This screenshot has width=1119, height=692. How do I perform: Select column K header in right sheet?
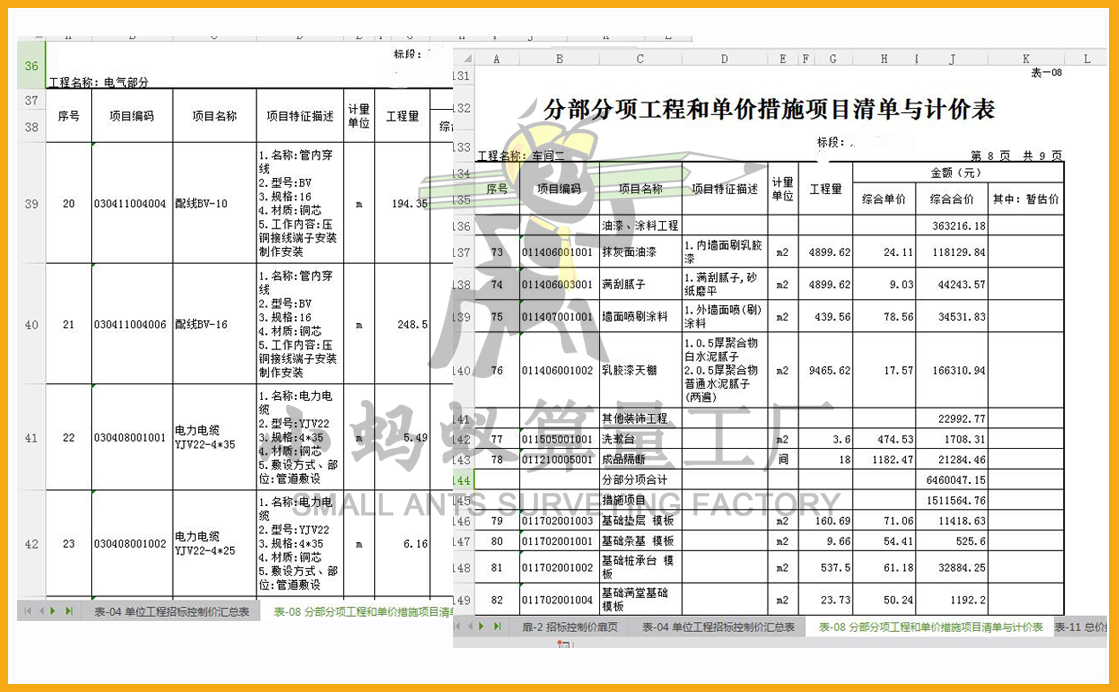click(1026, 60)
